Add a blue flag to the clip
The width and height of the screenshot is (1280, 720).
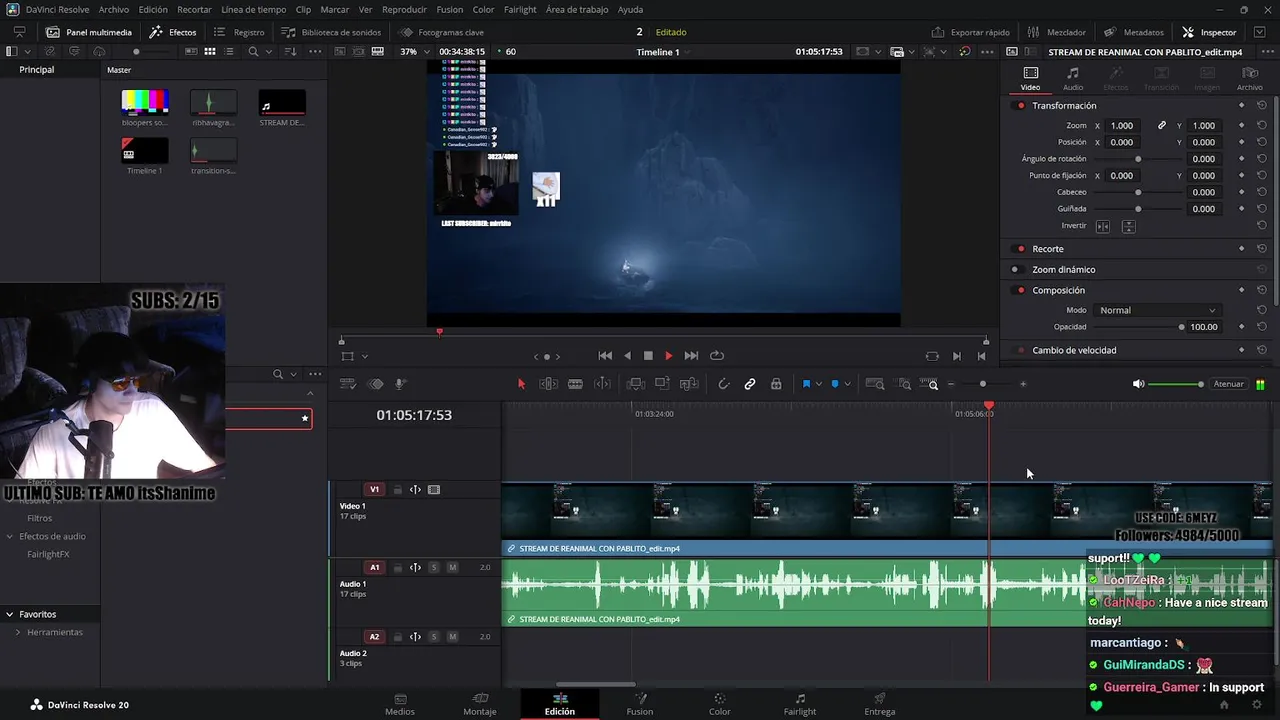coord(806,384)
